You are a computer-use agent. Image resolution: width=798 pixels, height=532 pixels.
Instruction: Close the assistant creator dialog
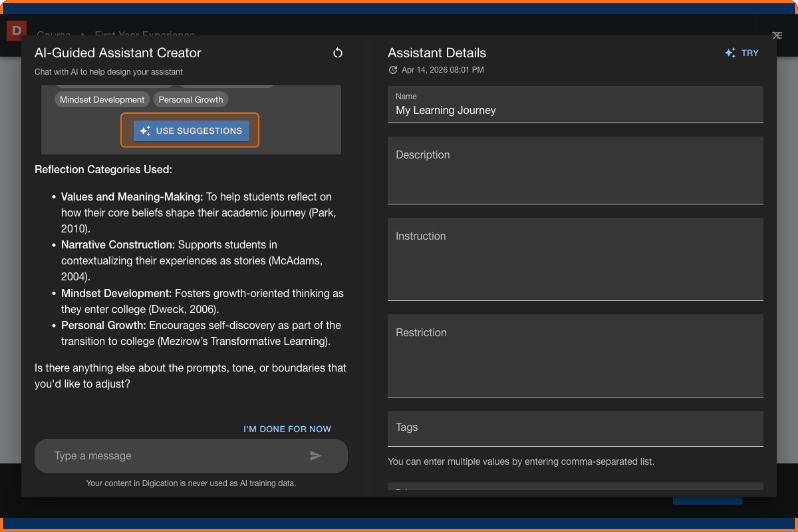pos(777,35)
